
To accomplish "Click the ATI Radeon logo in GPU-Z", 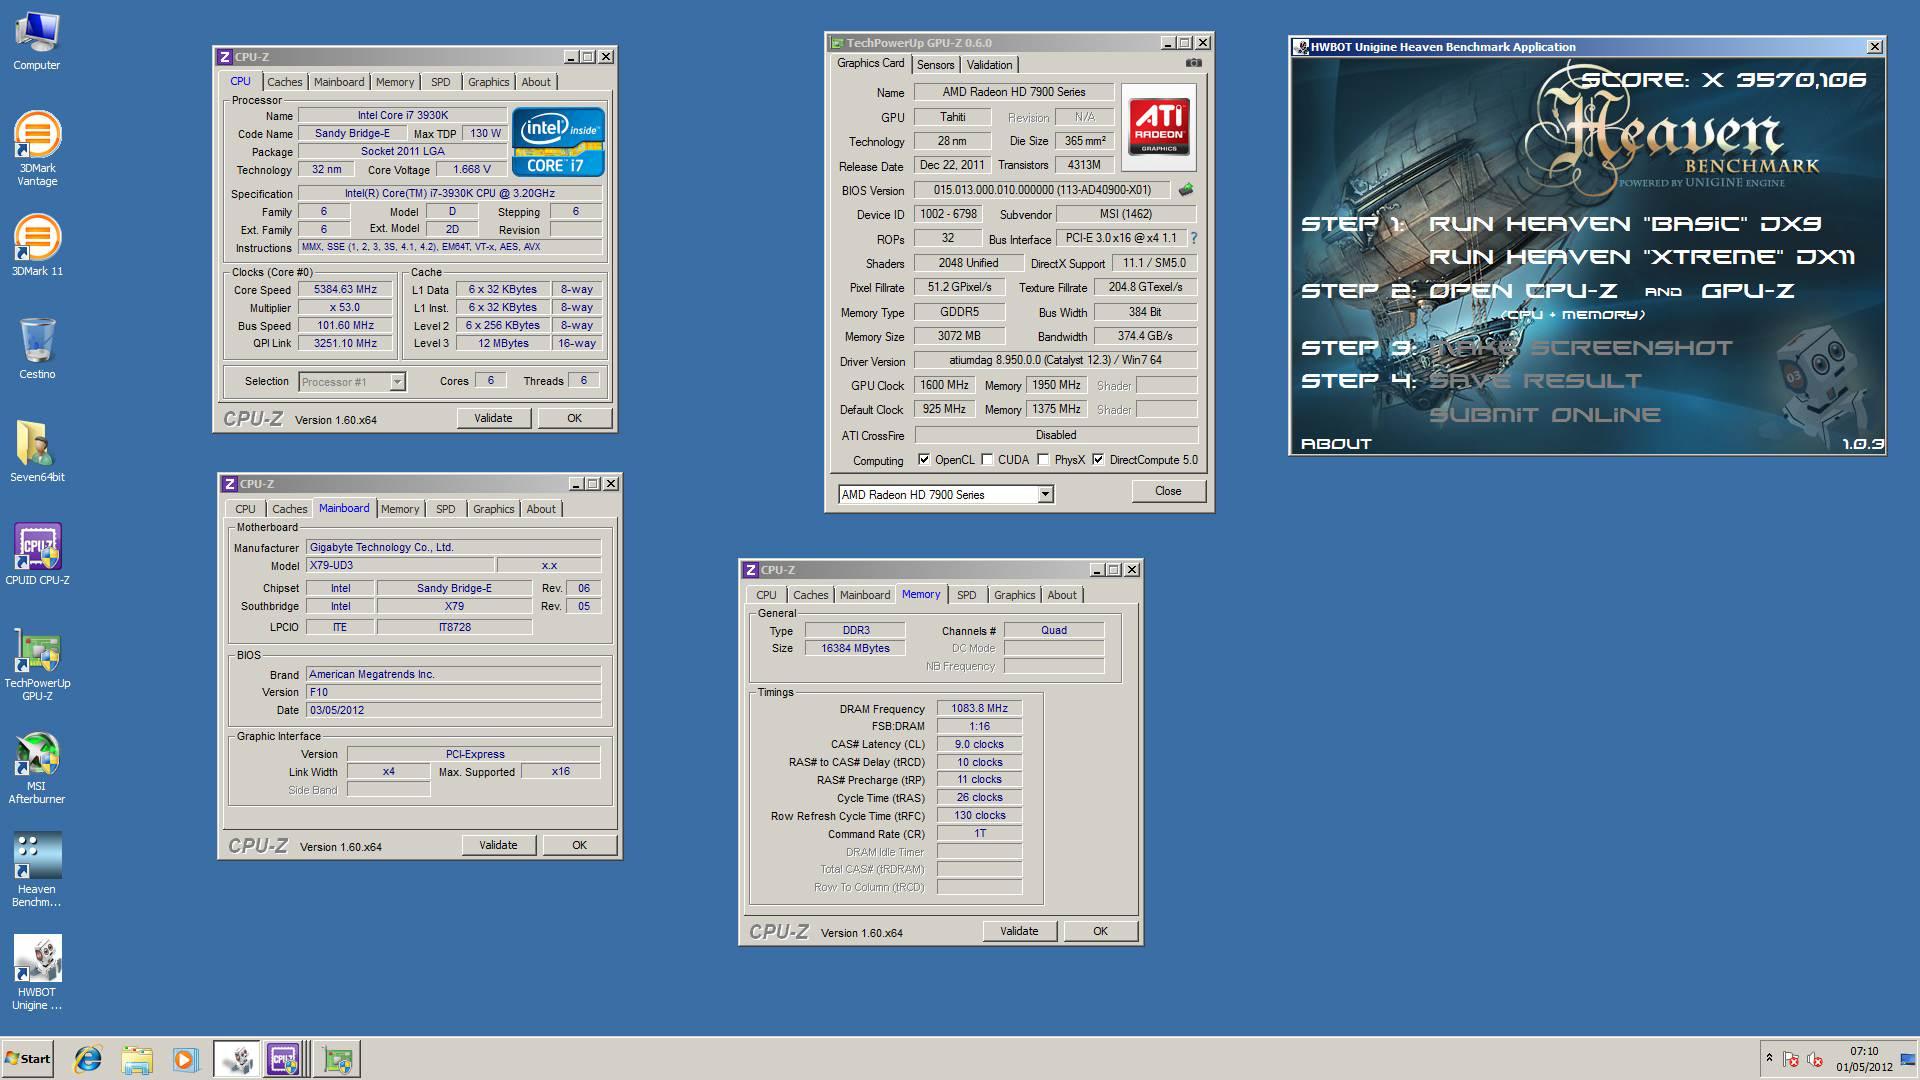I will (1159, 126).
